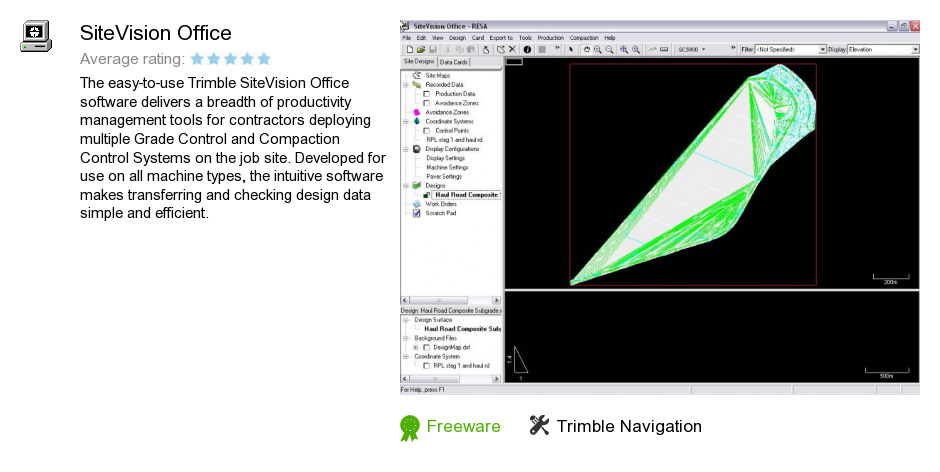Click the Cut scissors toolbar icon
This screenshot has height=472, width=940.
pyautogui.click(x=448, y=50)
